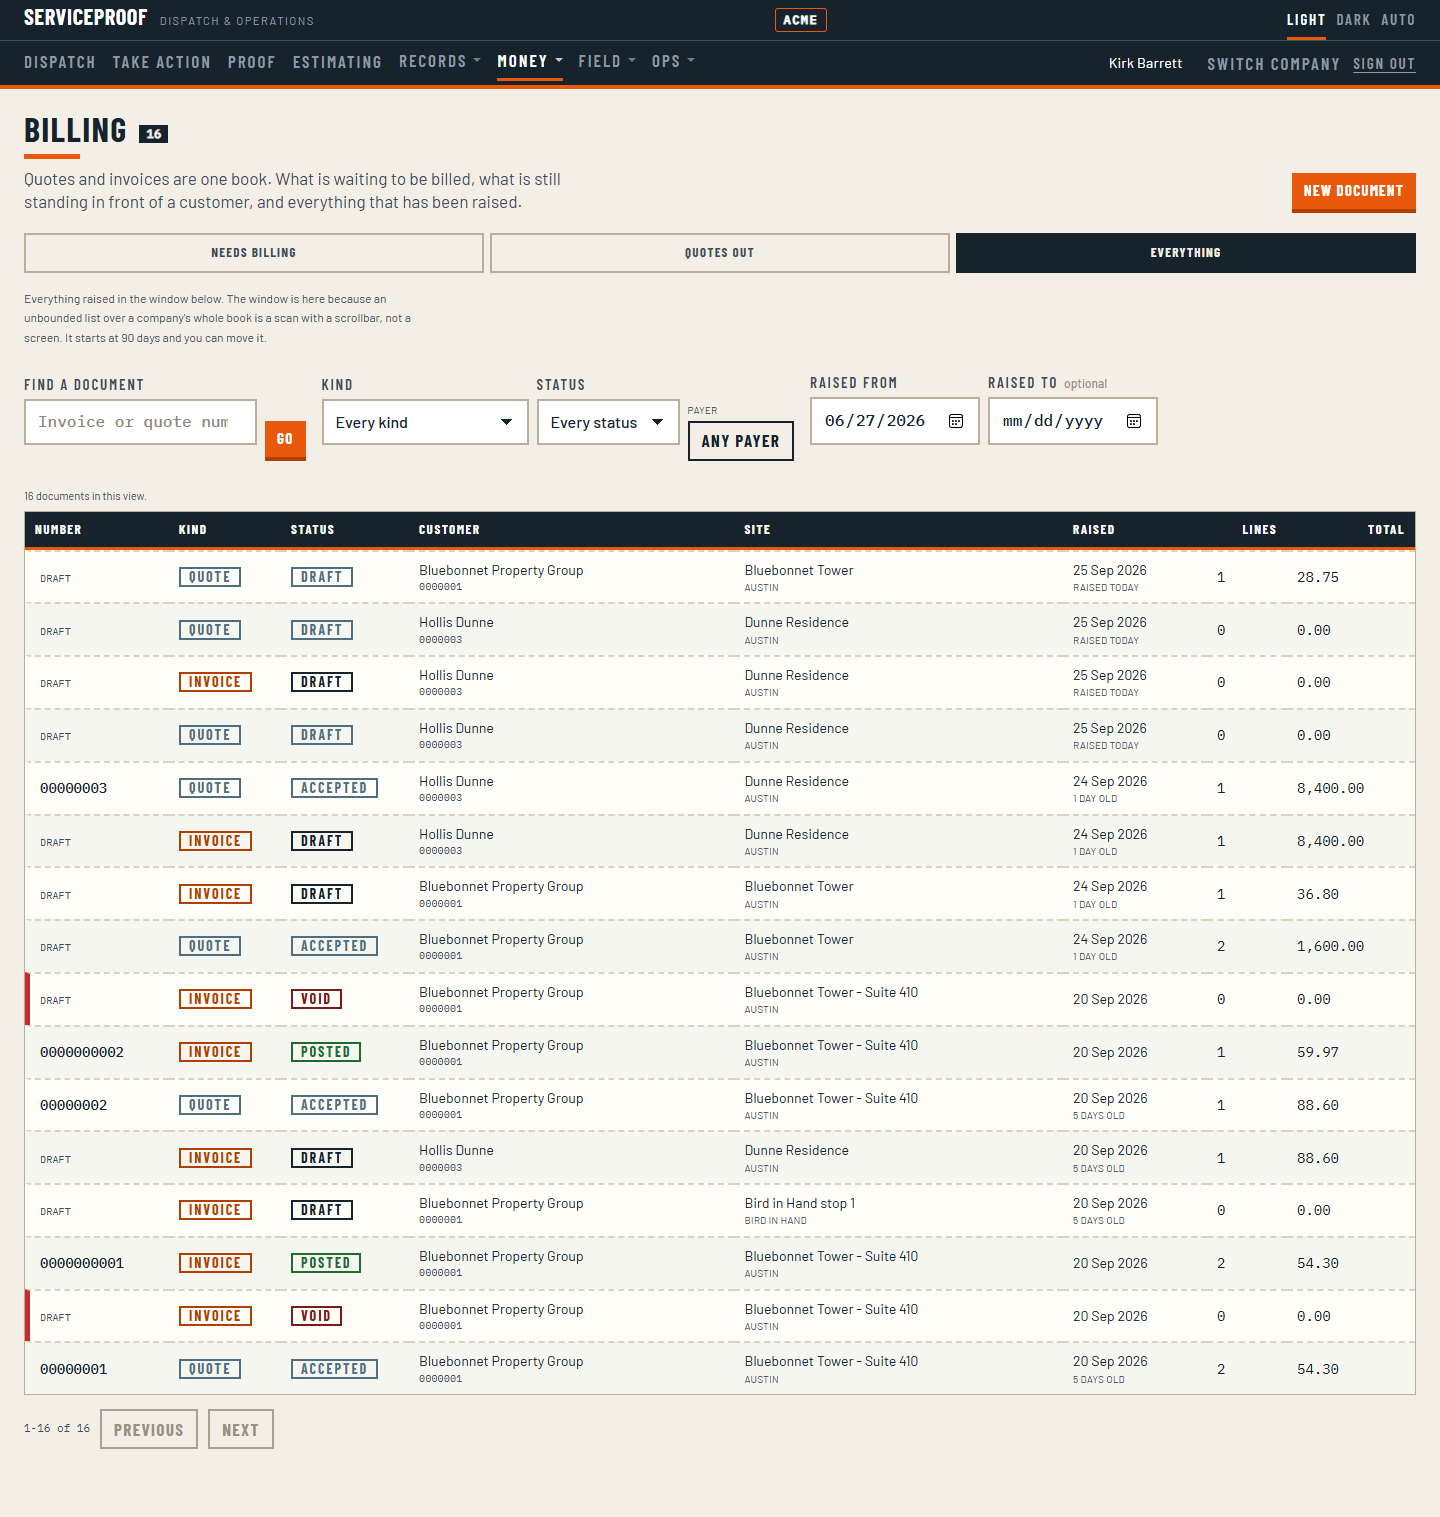Expand the Records menu
1440x1517 pixels.
coord(440,61)
